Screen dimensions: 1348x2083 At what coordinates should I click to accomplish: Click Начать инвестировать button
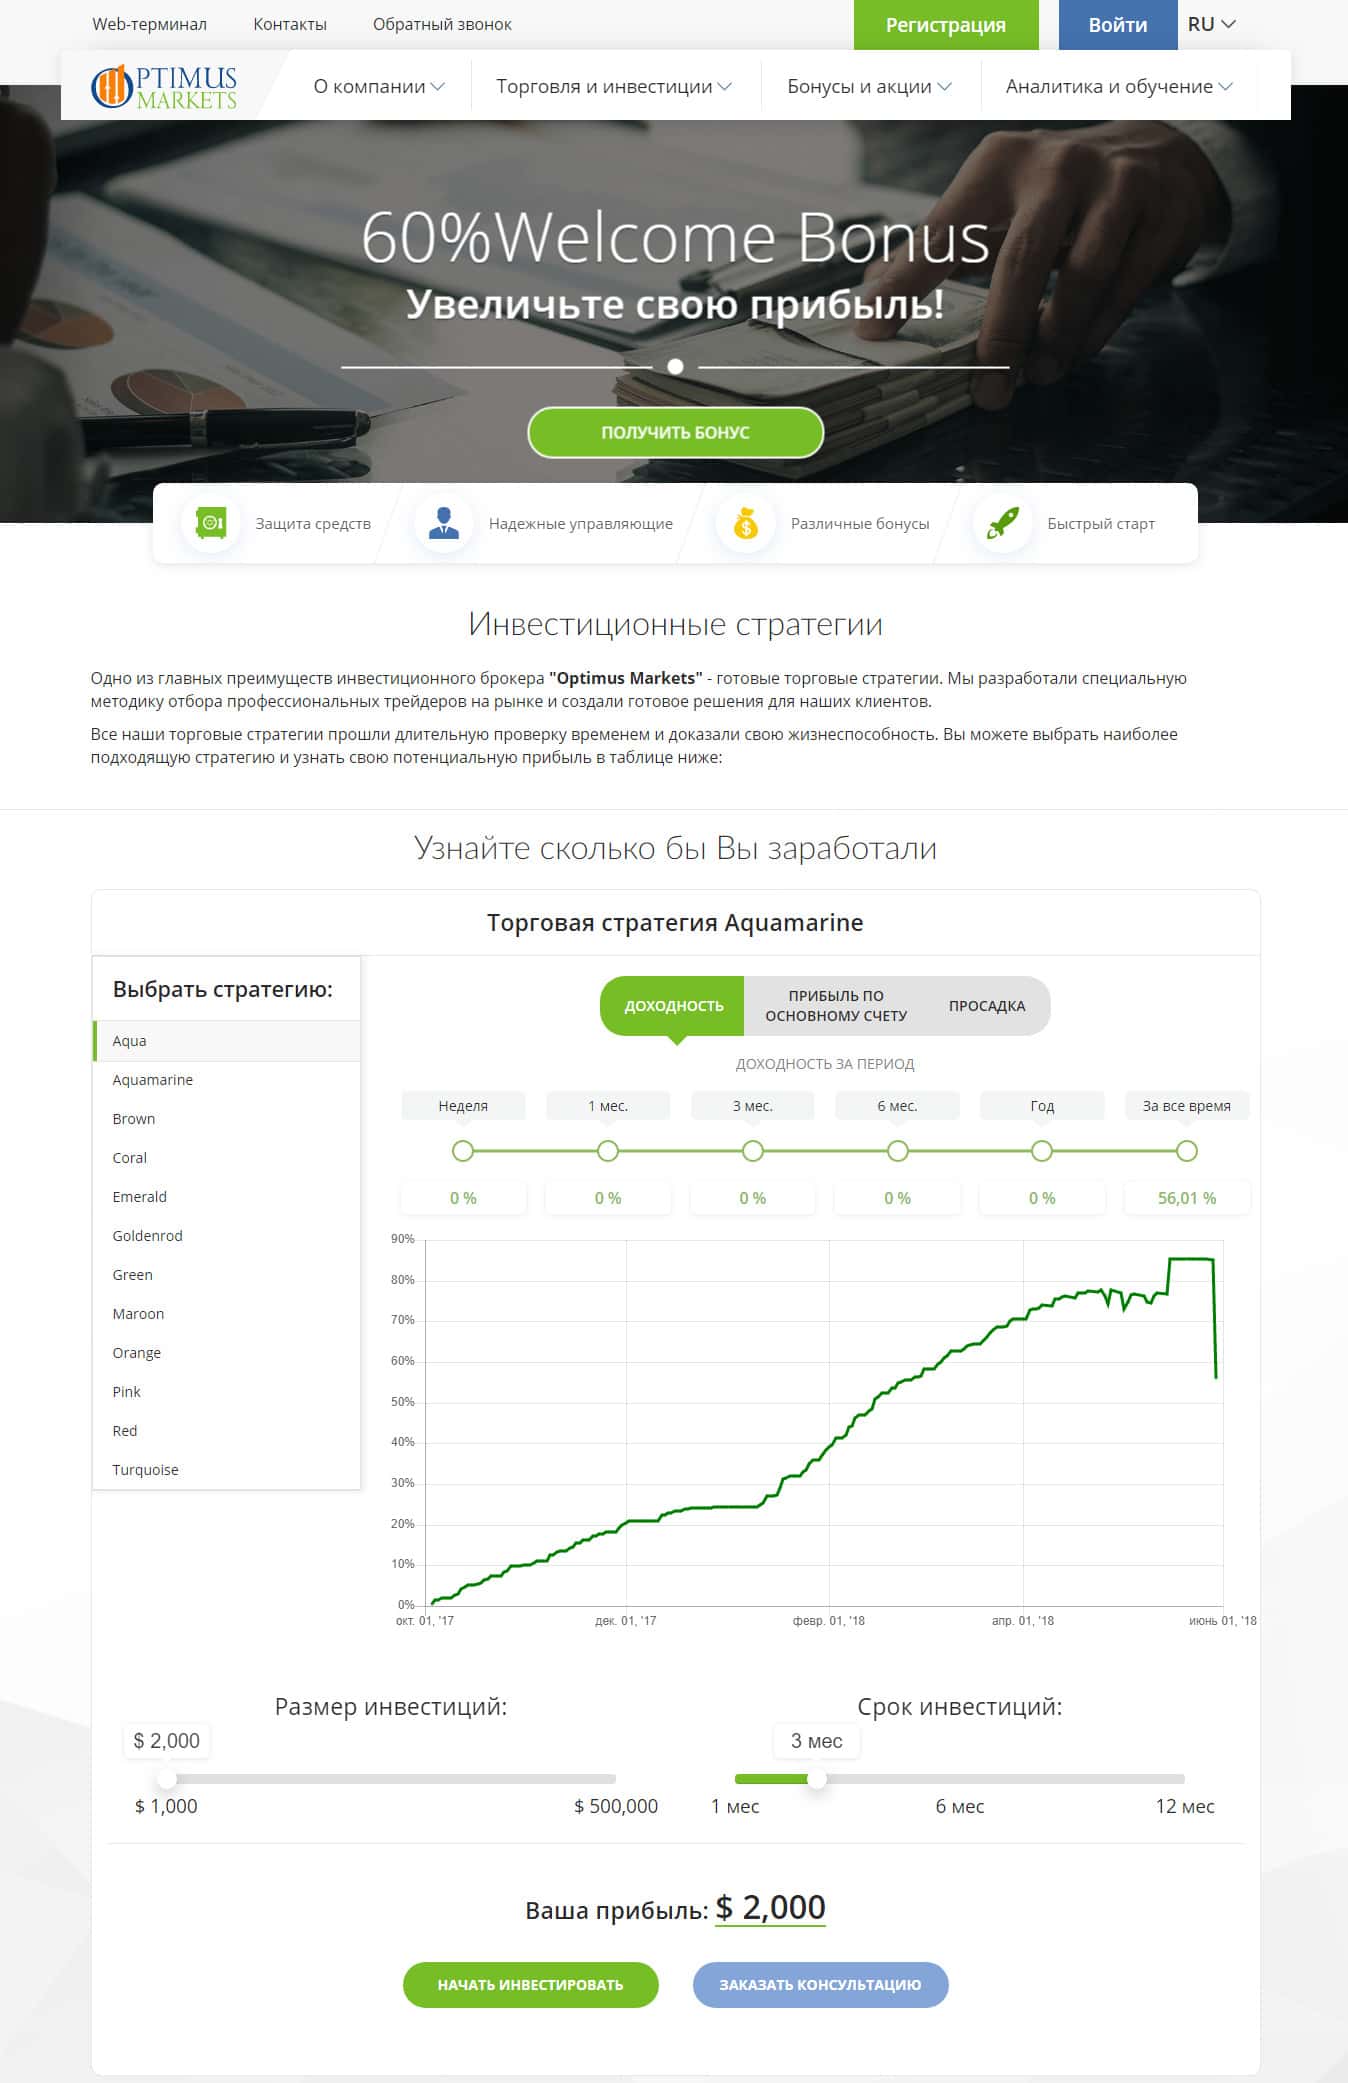pos(530,1985)
